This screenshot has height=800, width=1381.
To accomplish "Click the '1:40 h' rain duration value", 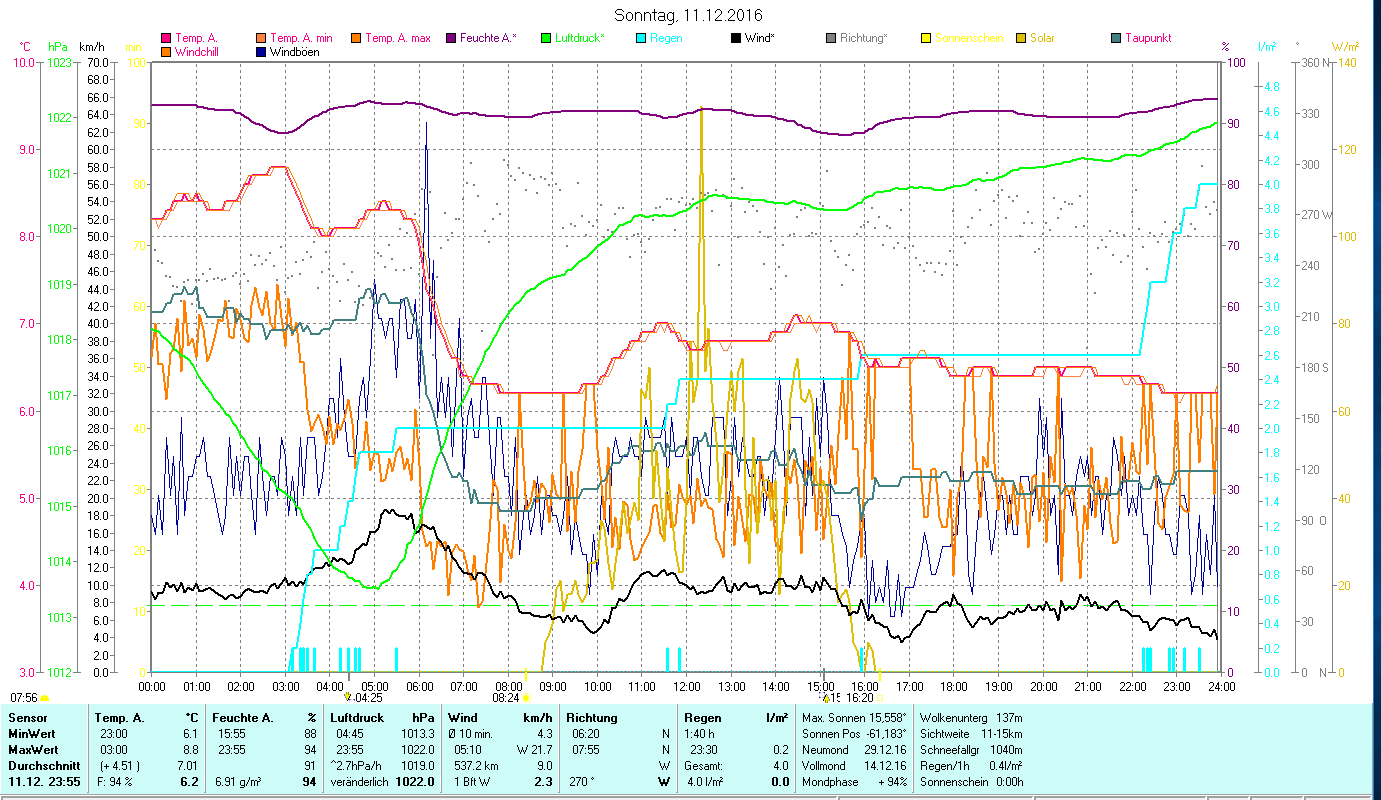I will coord(699,734).
